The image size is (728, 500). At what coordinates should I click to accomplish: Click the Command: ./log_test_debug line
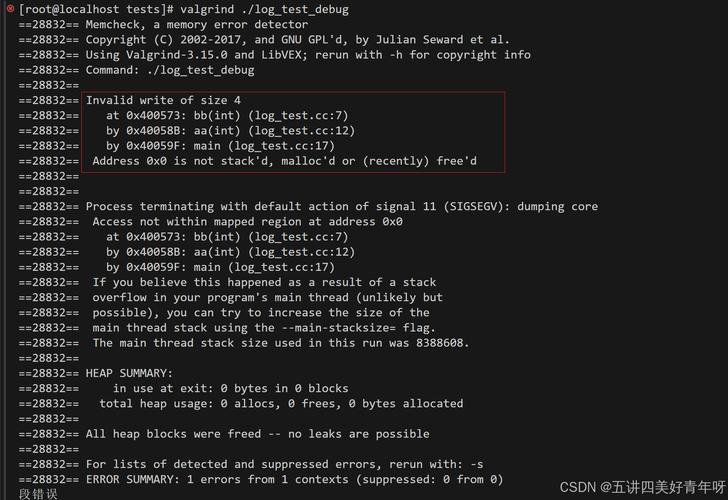170,70
